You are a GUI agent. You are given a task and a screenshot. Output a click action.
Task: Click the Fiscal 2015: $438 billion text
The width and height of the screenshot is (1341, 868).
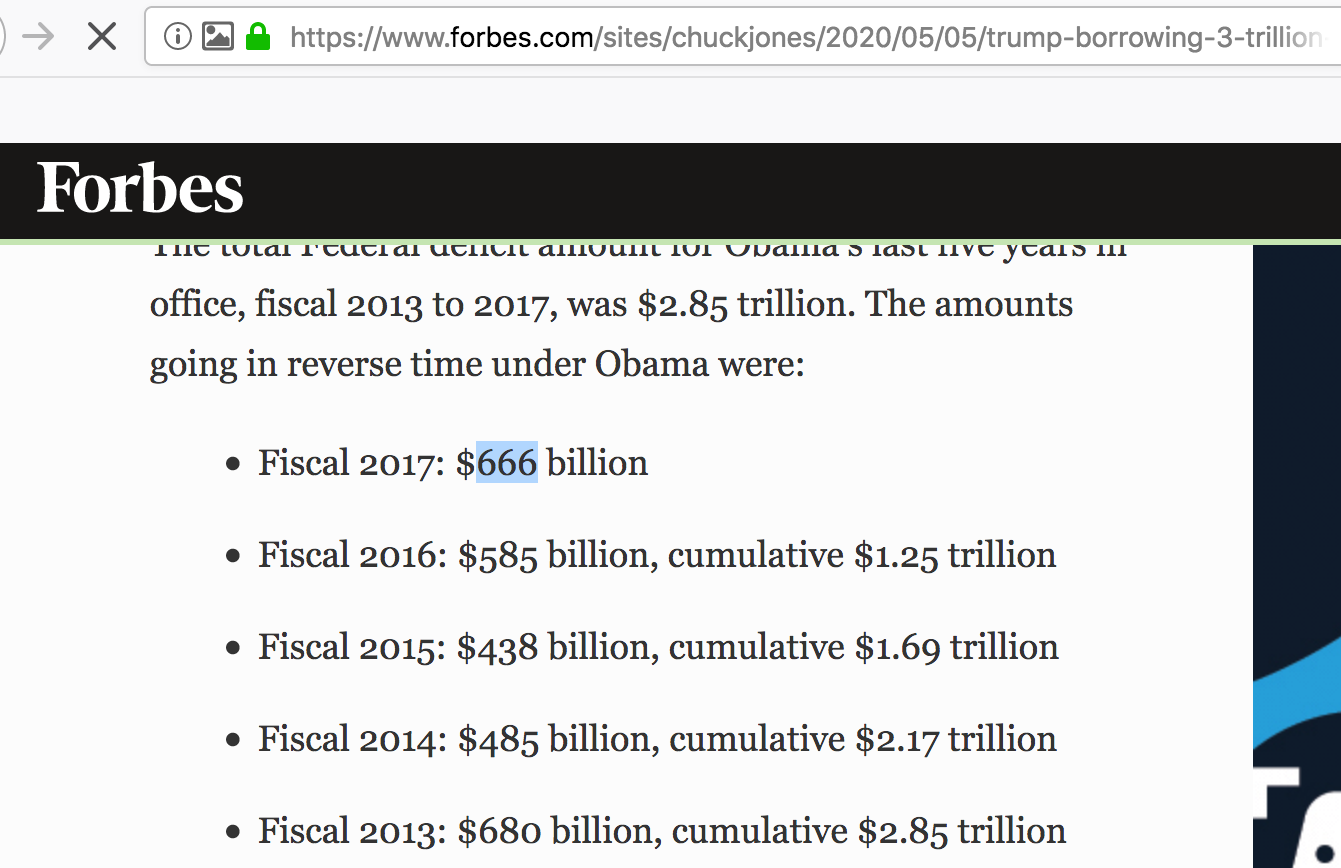click(x=454, y=646)
